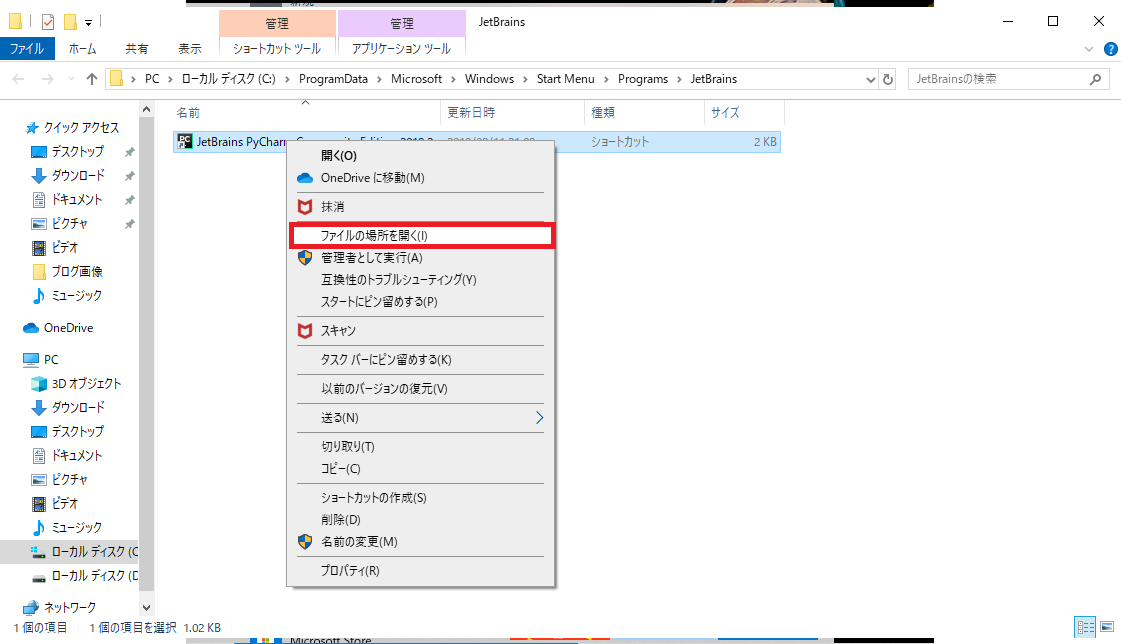The height and width of the screenshot is (644, 1121).
Task: Expand the 送る(N) submenu arrow
Action: click(539, 418)
